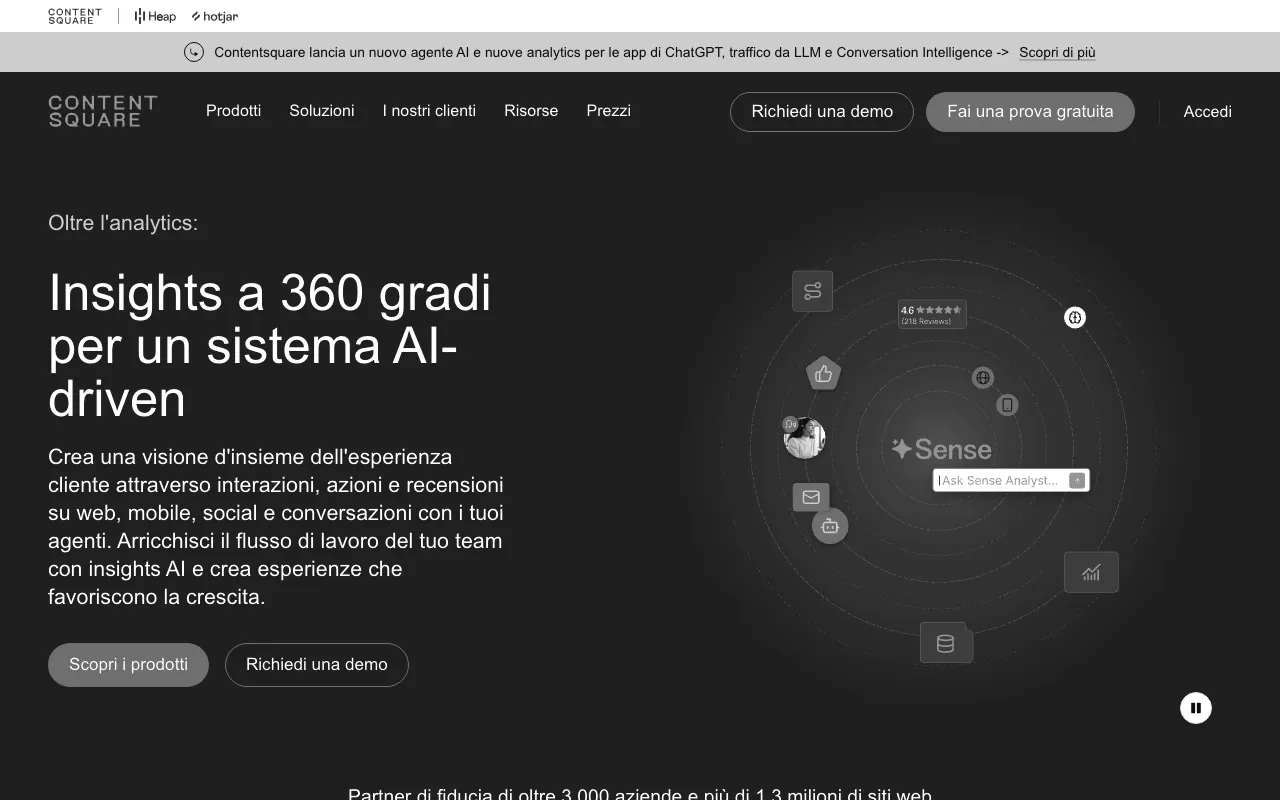Open the Heap brand logo link
The width and height of the screenshot is (1280, 800).
[155, 16]
